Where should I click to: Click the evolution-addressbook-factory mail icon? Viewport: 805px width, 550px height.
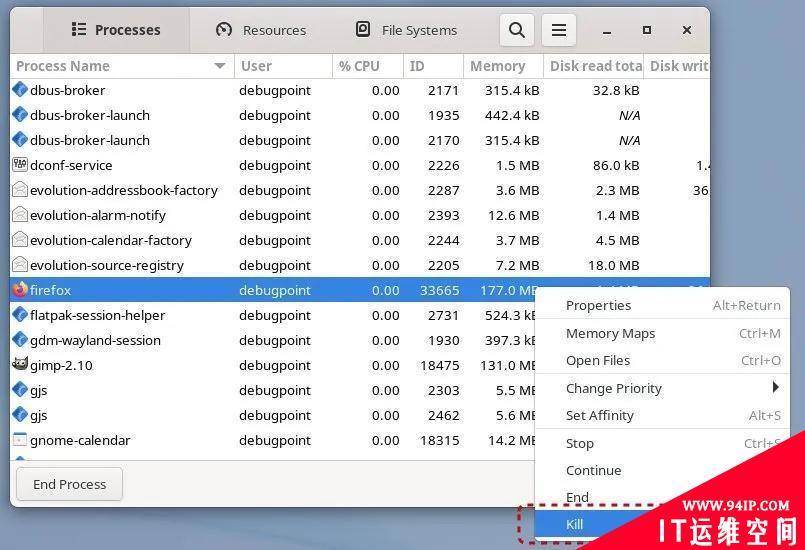coord(20,189)
